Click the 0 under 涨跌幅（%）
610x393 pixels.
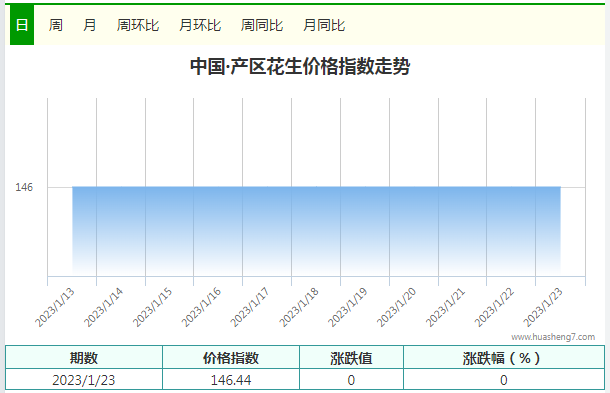tap(504, 380)
